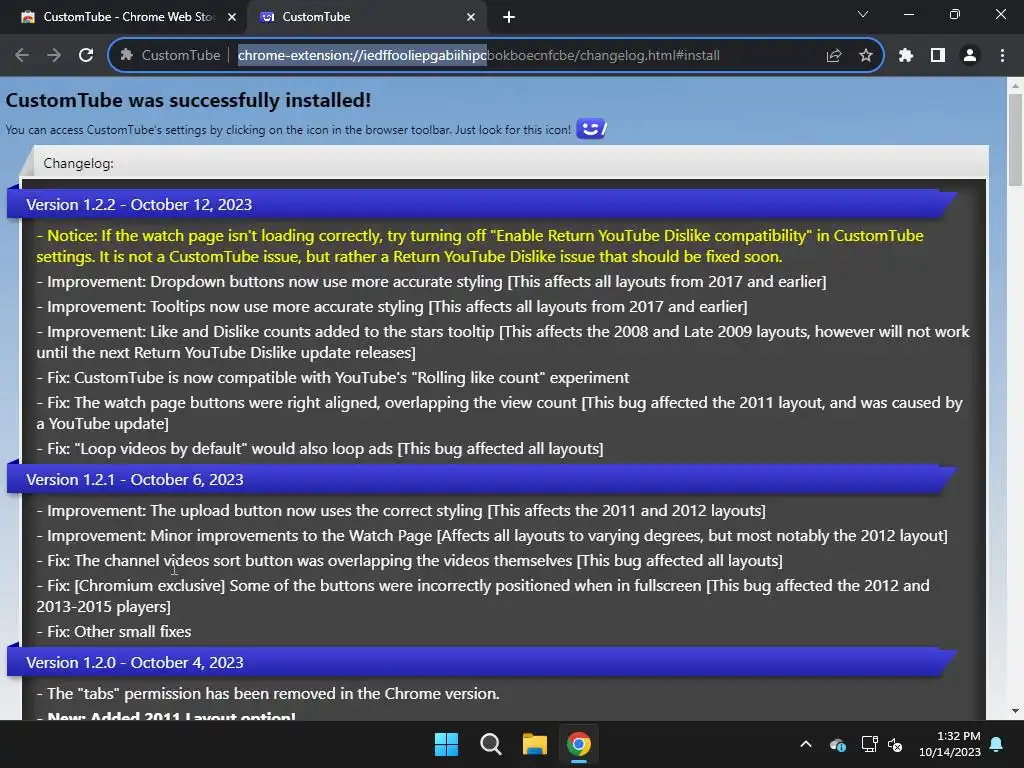Go back to the previous page

pyautogui.click(x=22, y=56)
